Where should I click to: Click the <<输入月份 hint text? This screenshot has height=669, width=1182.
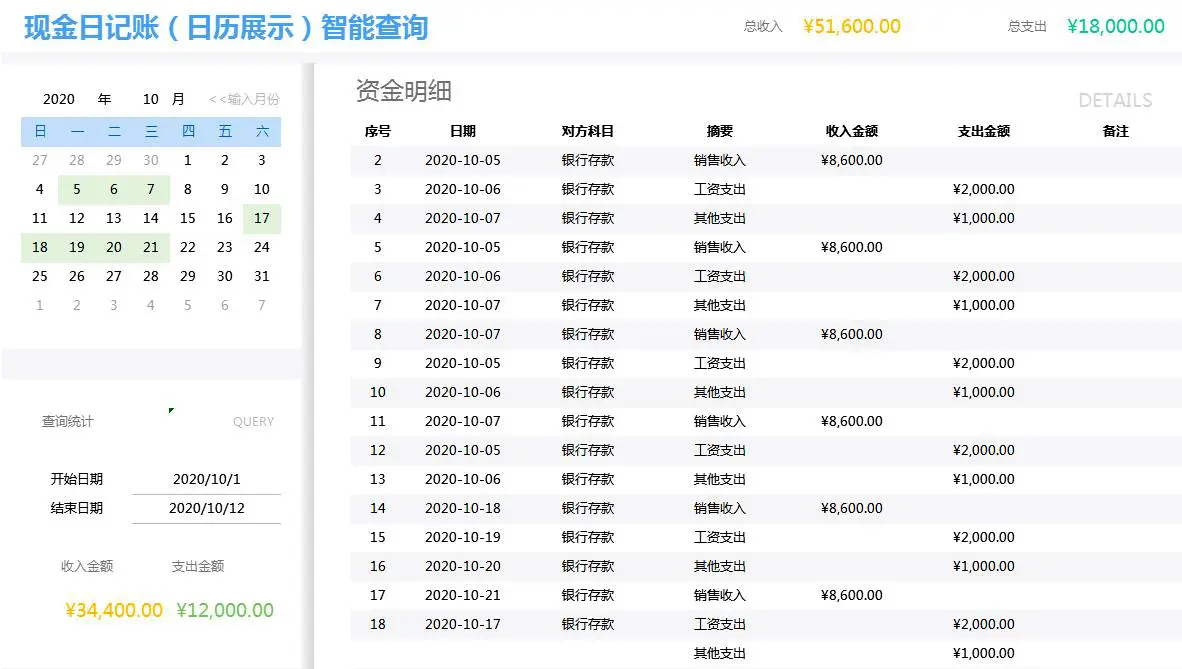[244, 99]
